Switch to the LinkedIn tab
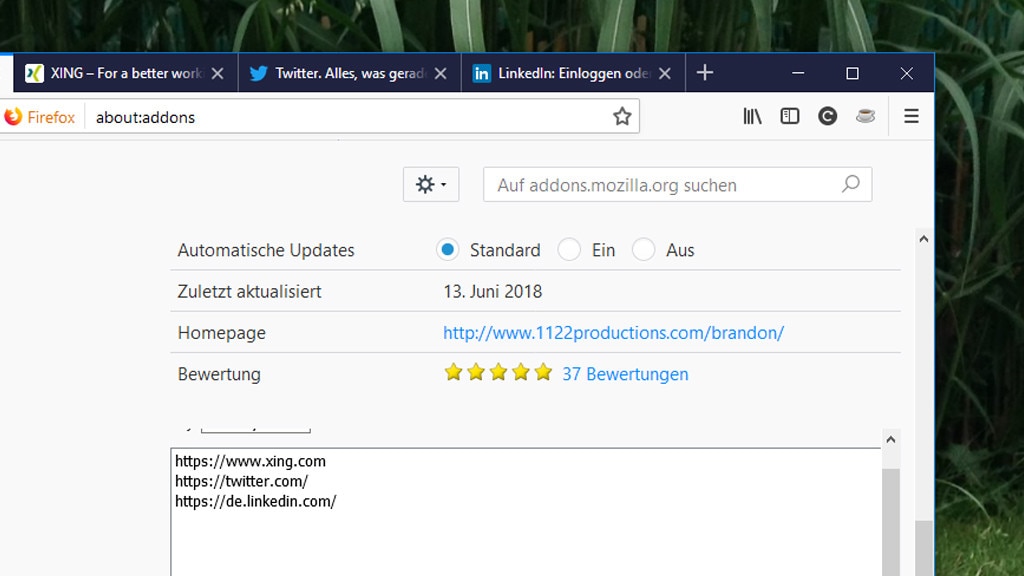The height and width of the screenshot is (576, 1024). pyautogui.click(x=563, y=74)
